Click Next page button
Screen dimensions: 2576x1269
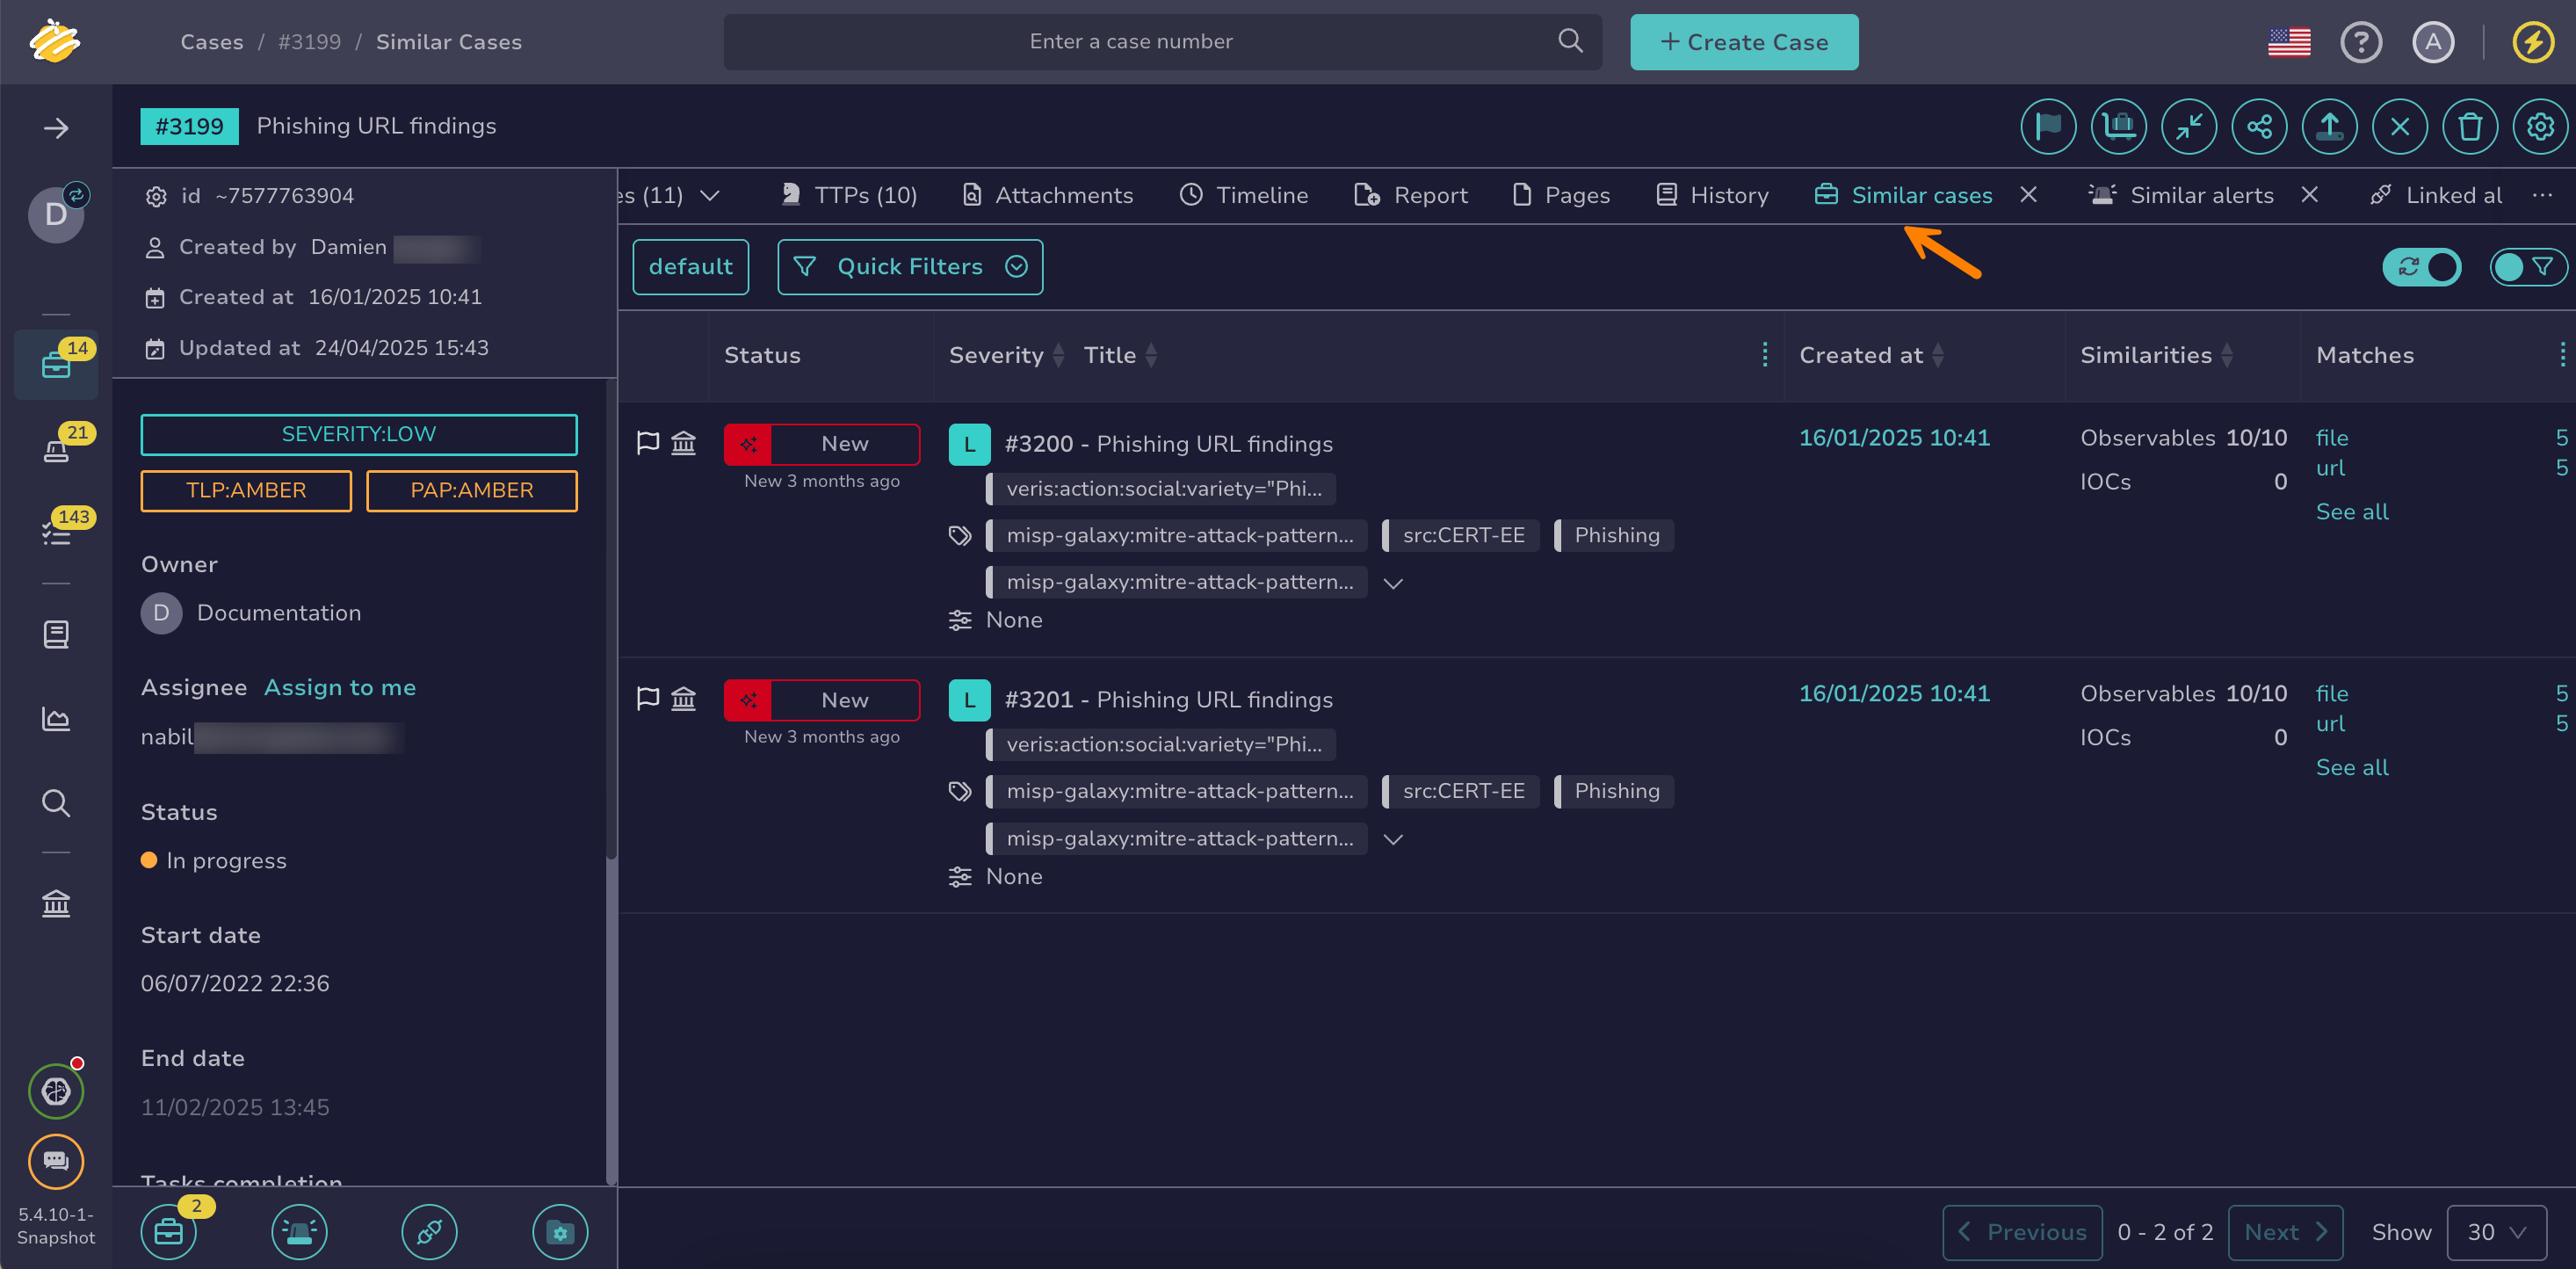click(2285, 1232)
